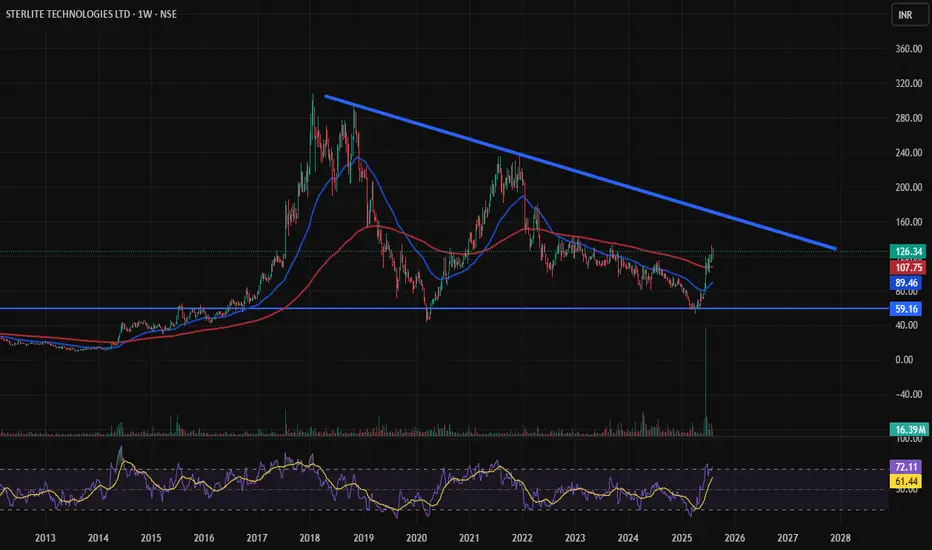
Task: Select the descending blue trendline
Action: click(x=580, y=172)
